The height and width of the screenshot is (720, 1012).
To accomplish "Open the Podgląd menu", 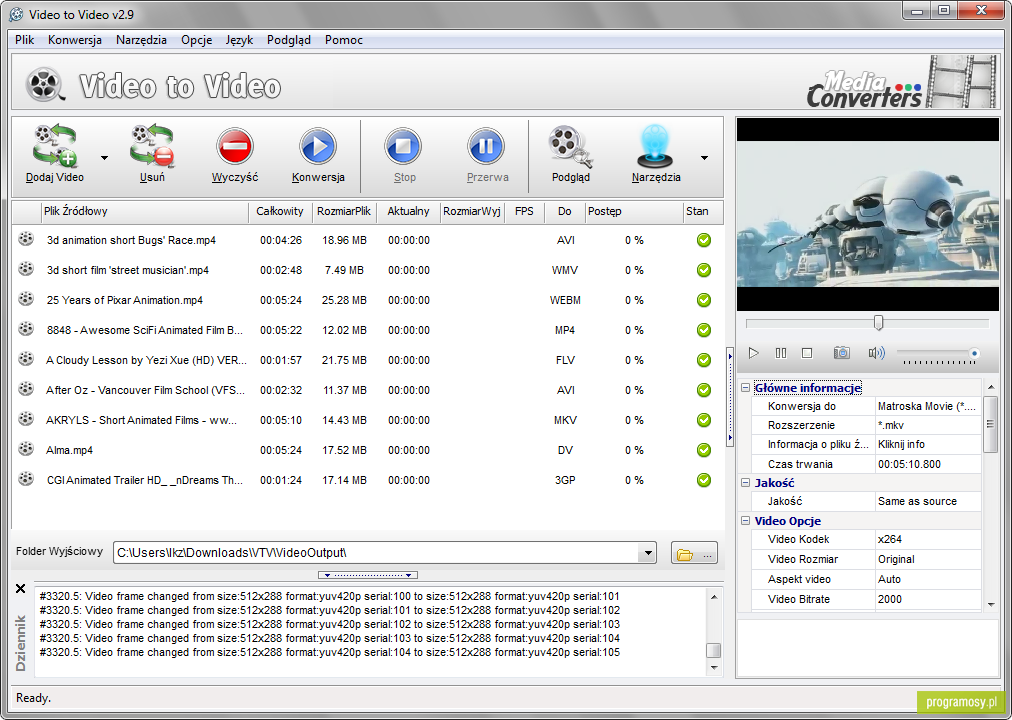I will (288, 40).
